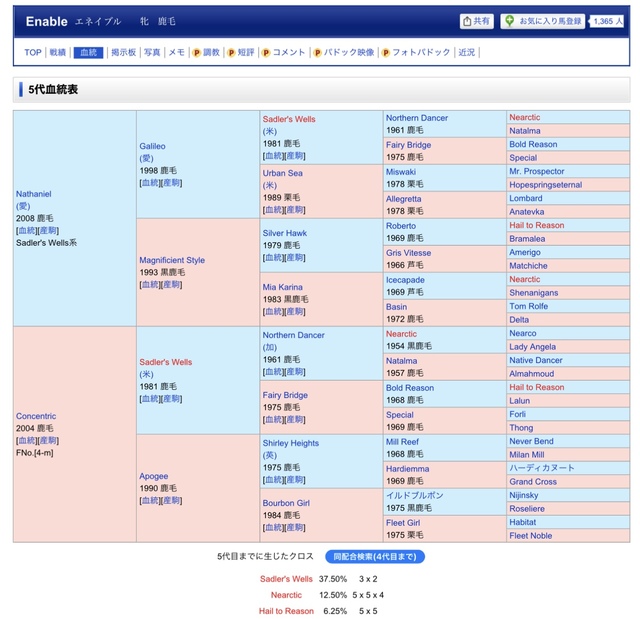Click Hail to Reason in cross summary
The height and width of the screenshot is (619, 640).
[286, 611]
